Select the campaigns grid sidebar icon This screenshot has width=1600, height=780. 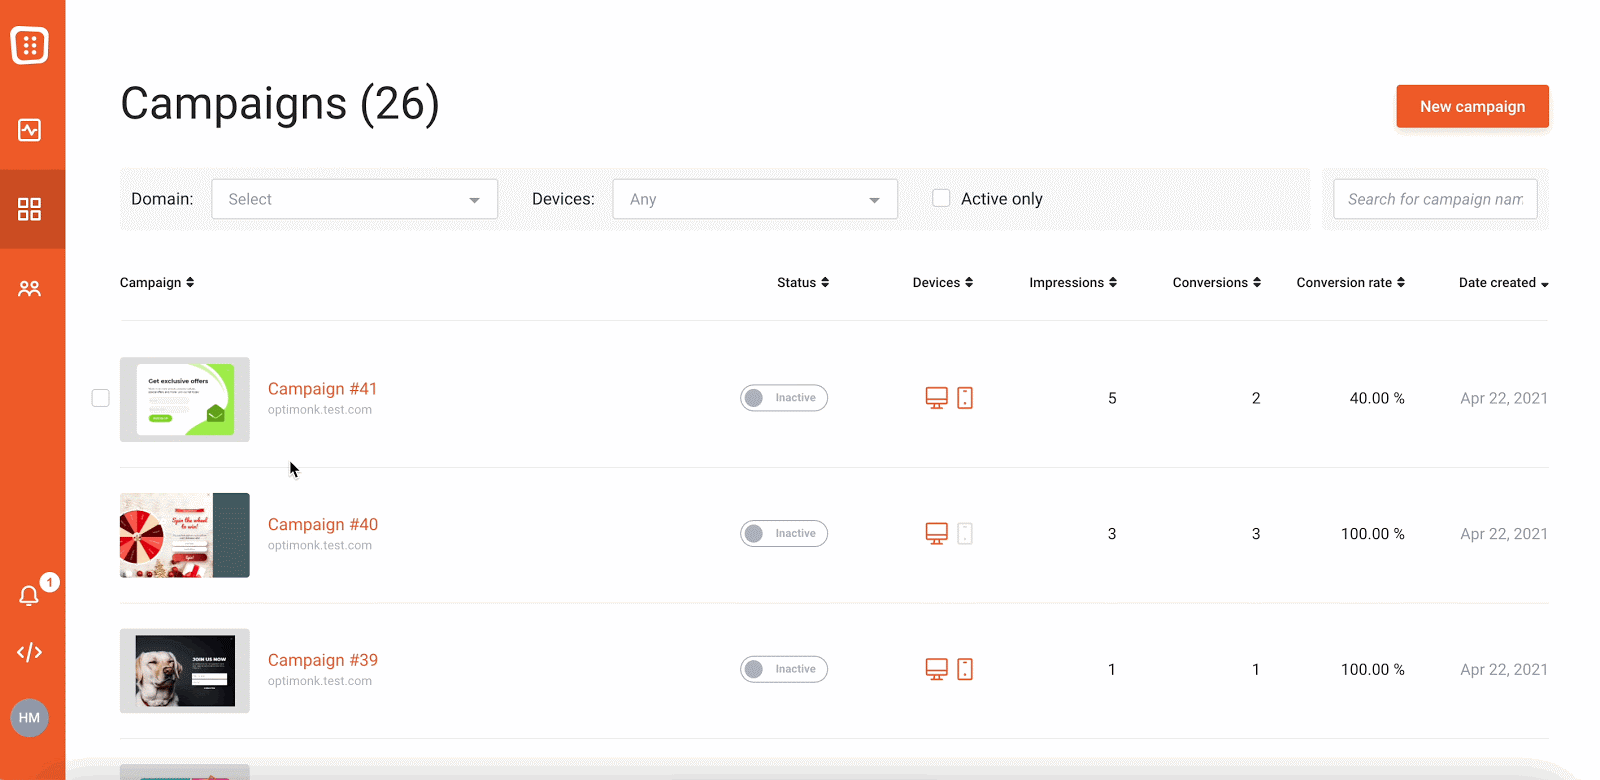29,209
